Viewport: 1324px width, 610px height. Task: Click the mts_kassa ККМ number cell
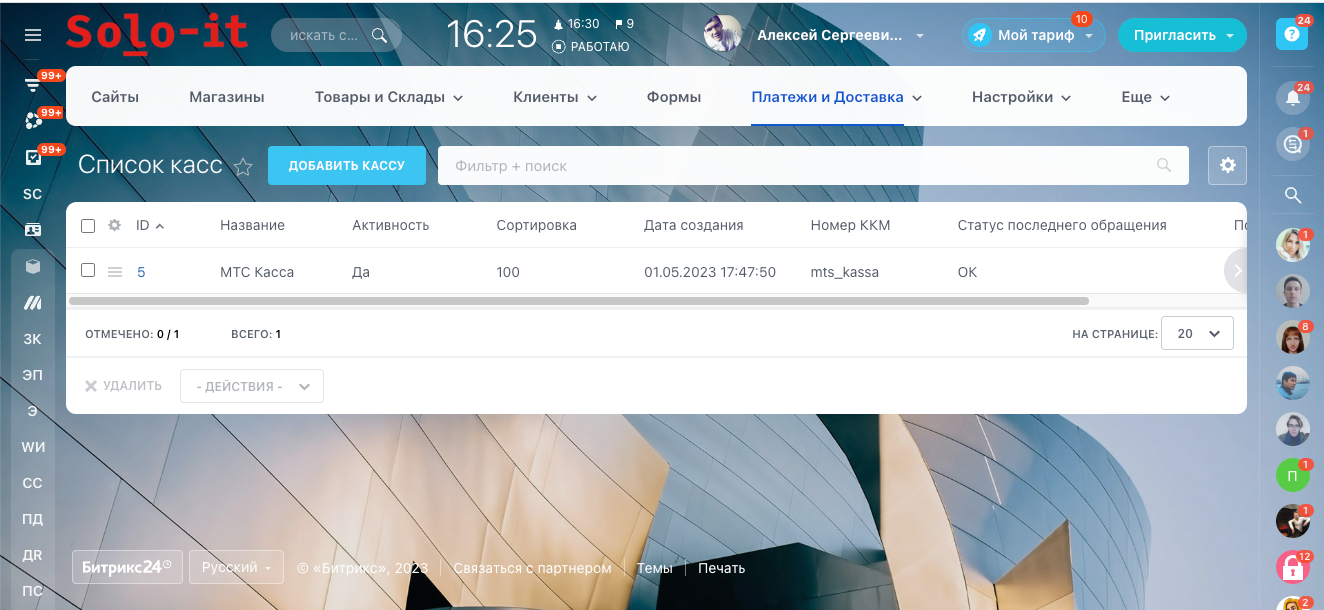click(845, 272)
